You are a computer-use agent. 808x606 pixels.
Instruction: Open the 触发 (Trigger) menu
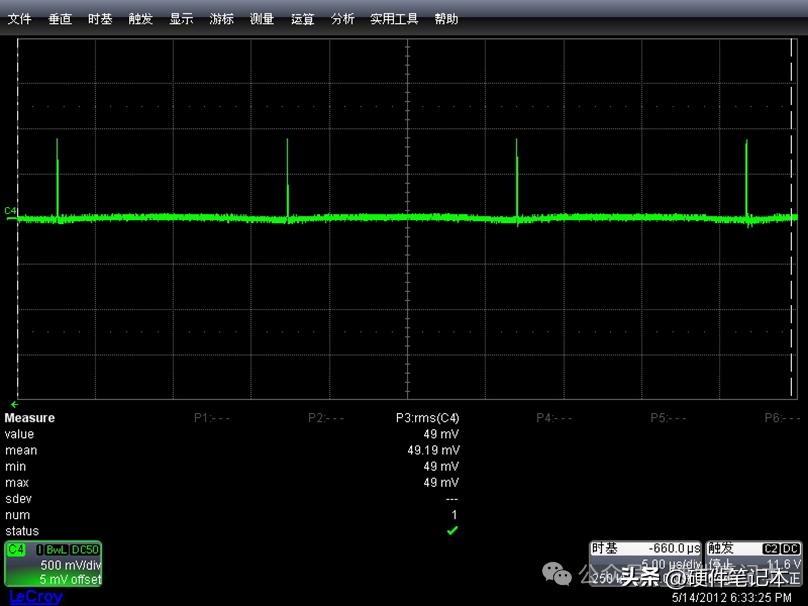click(140, 19)
